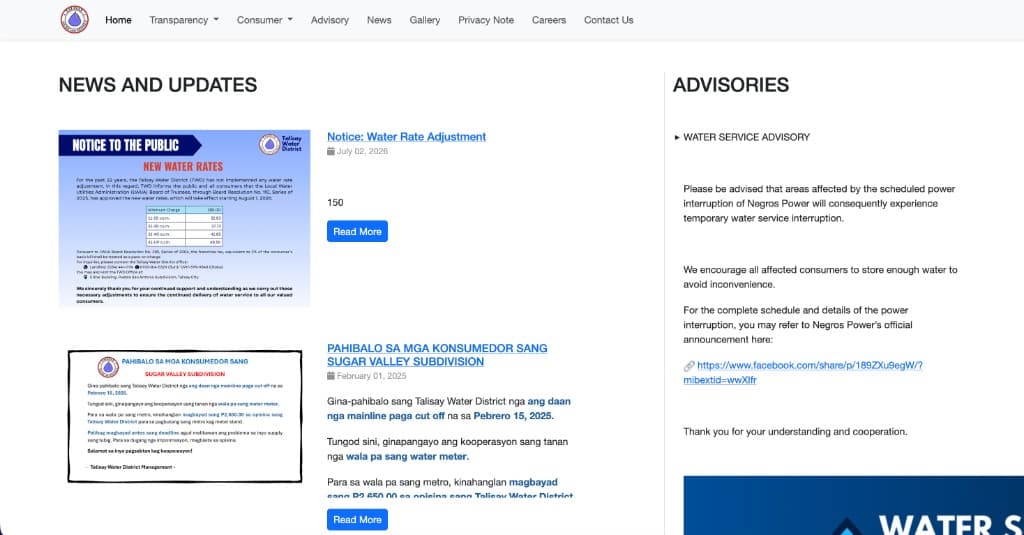Click the Talisay Water District logo
The height and width of the screenshot is (535, 1024).
[74, 20]
